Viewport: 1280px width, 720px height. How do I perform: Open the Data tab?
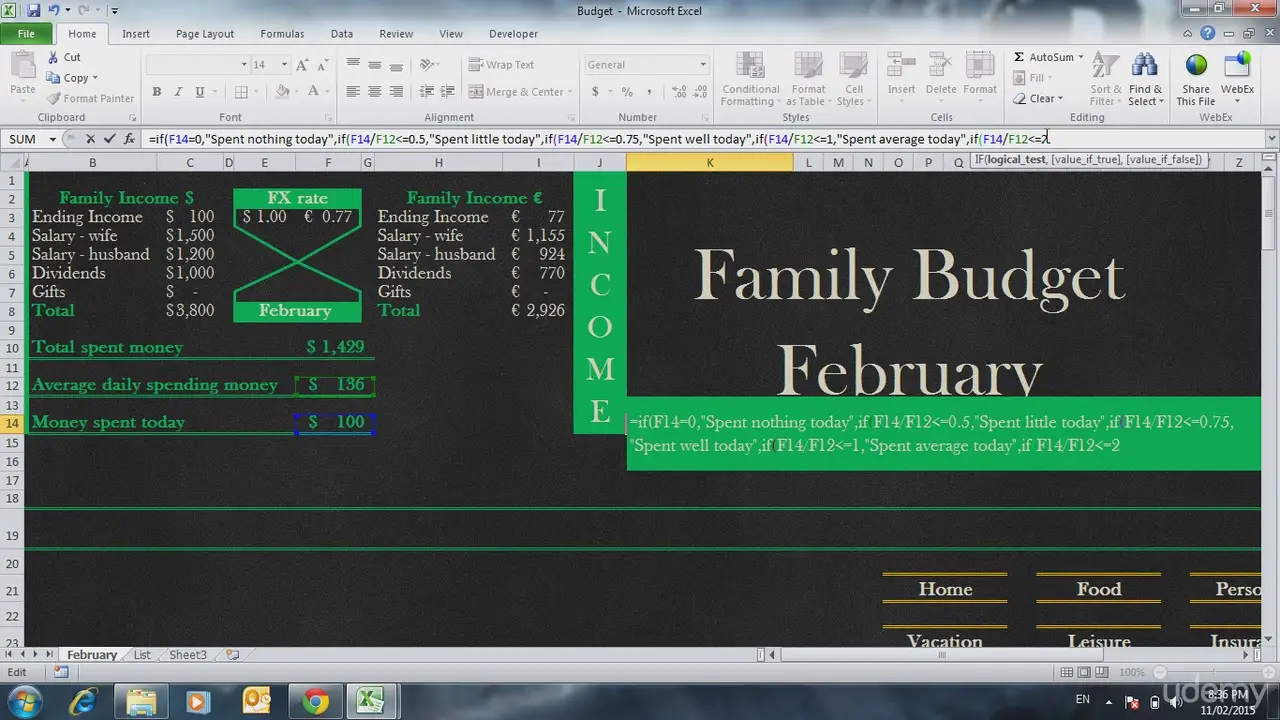pyautogui.click(x=342, y=34)
